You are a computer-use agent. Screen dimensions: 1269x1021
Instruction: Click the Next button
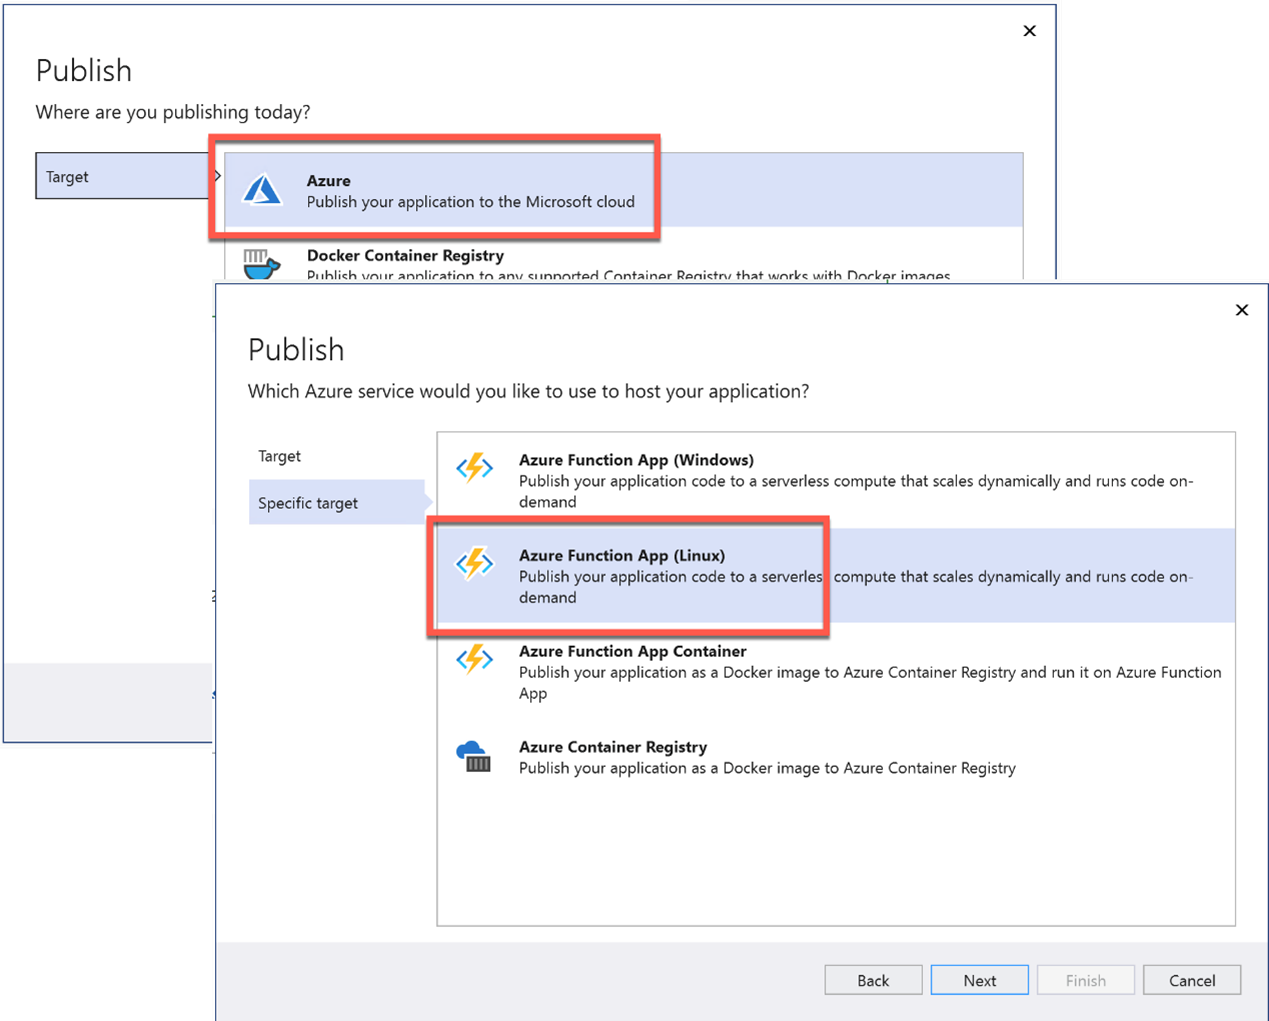tap(979, 980)
